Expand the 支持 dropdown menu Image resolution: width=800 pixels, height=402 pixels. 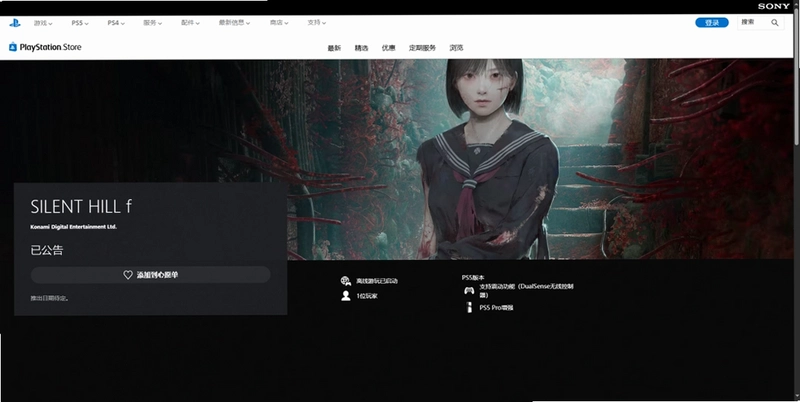coord(317,23)
